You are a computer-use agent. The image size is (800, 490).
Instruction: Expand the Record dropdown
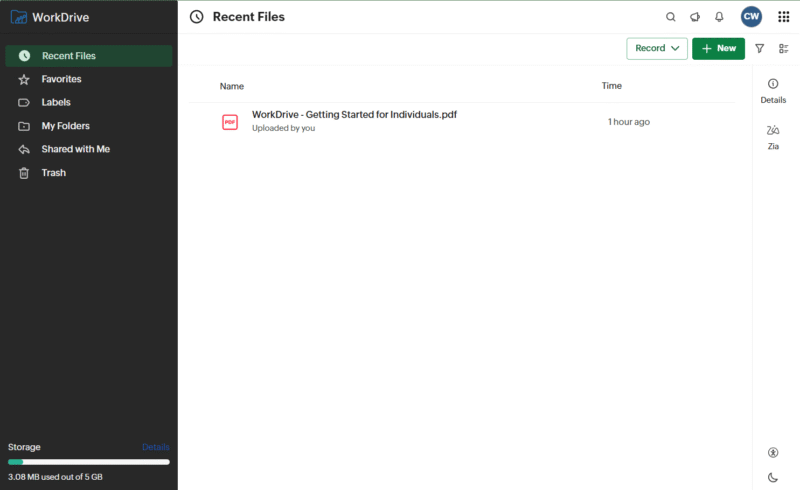point(657,48)
